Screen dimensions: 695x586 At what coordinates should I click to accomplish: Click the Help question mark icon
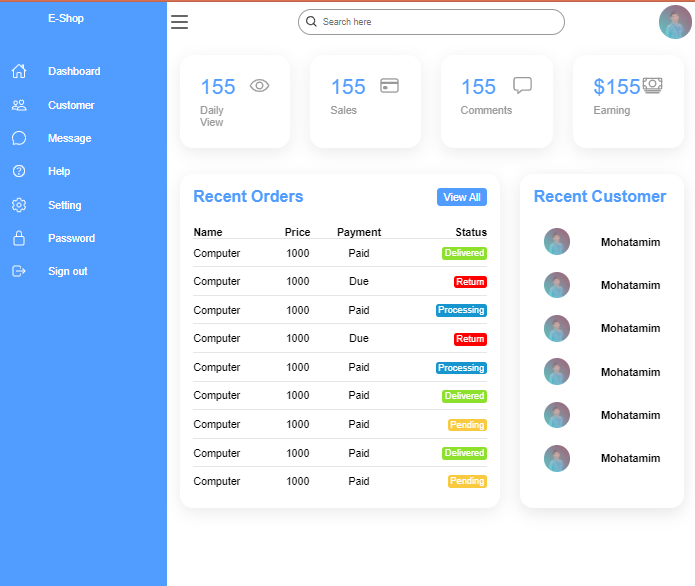[19, 171]
